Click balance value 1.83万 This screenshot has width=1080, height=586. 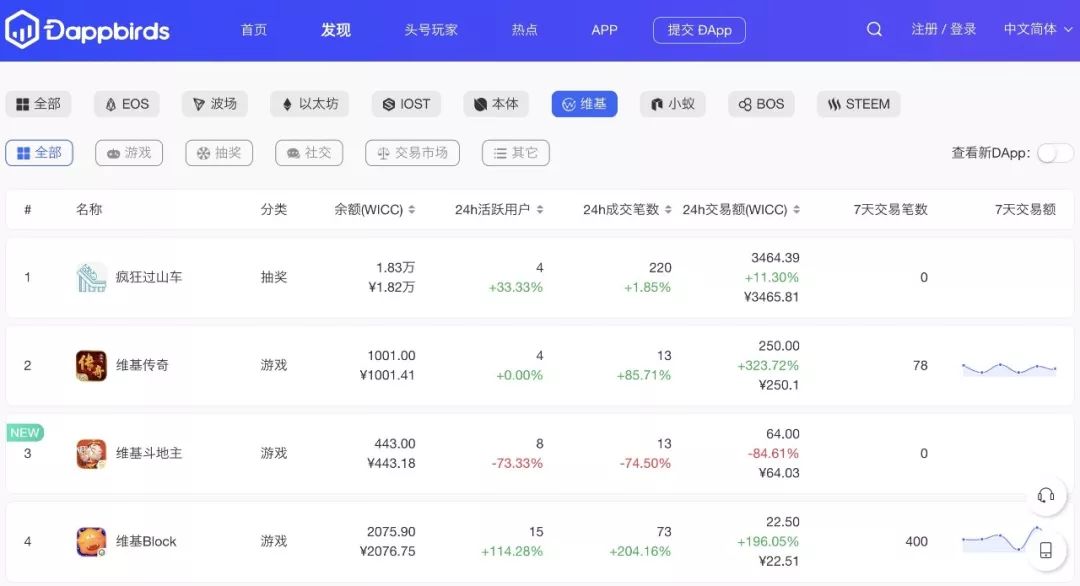395,268
